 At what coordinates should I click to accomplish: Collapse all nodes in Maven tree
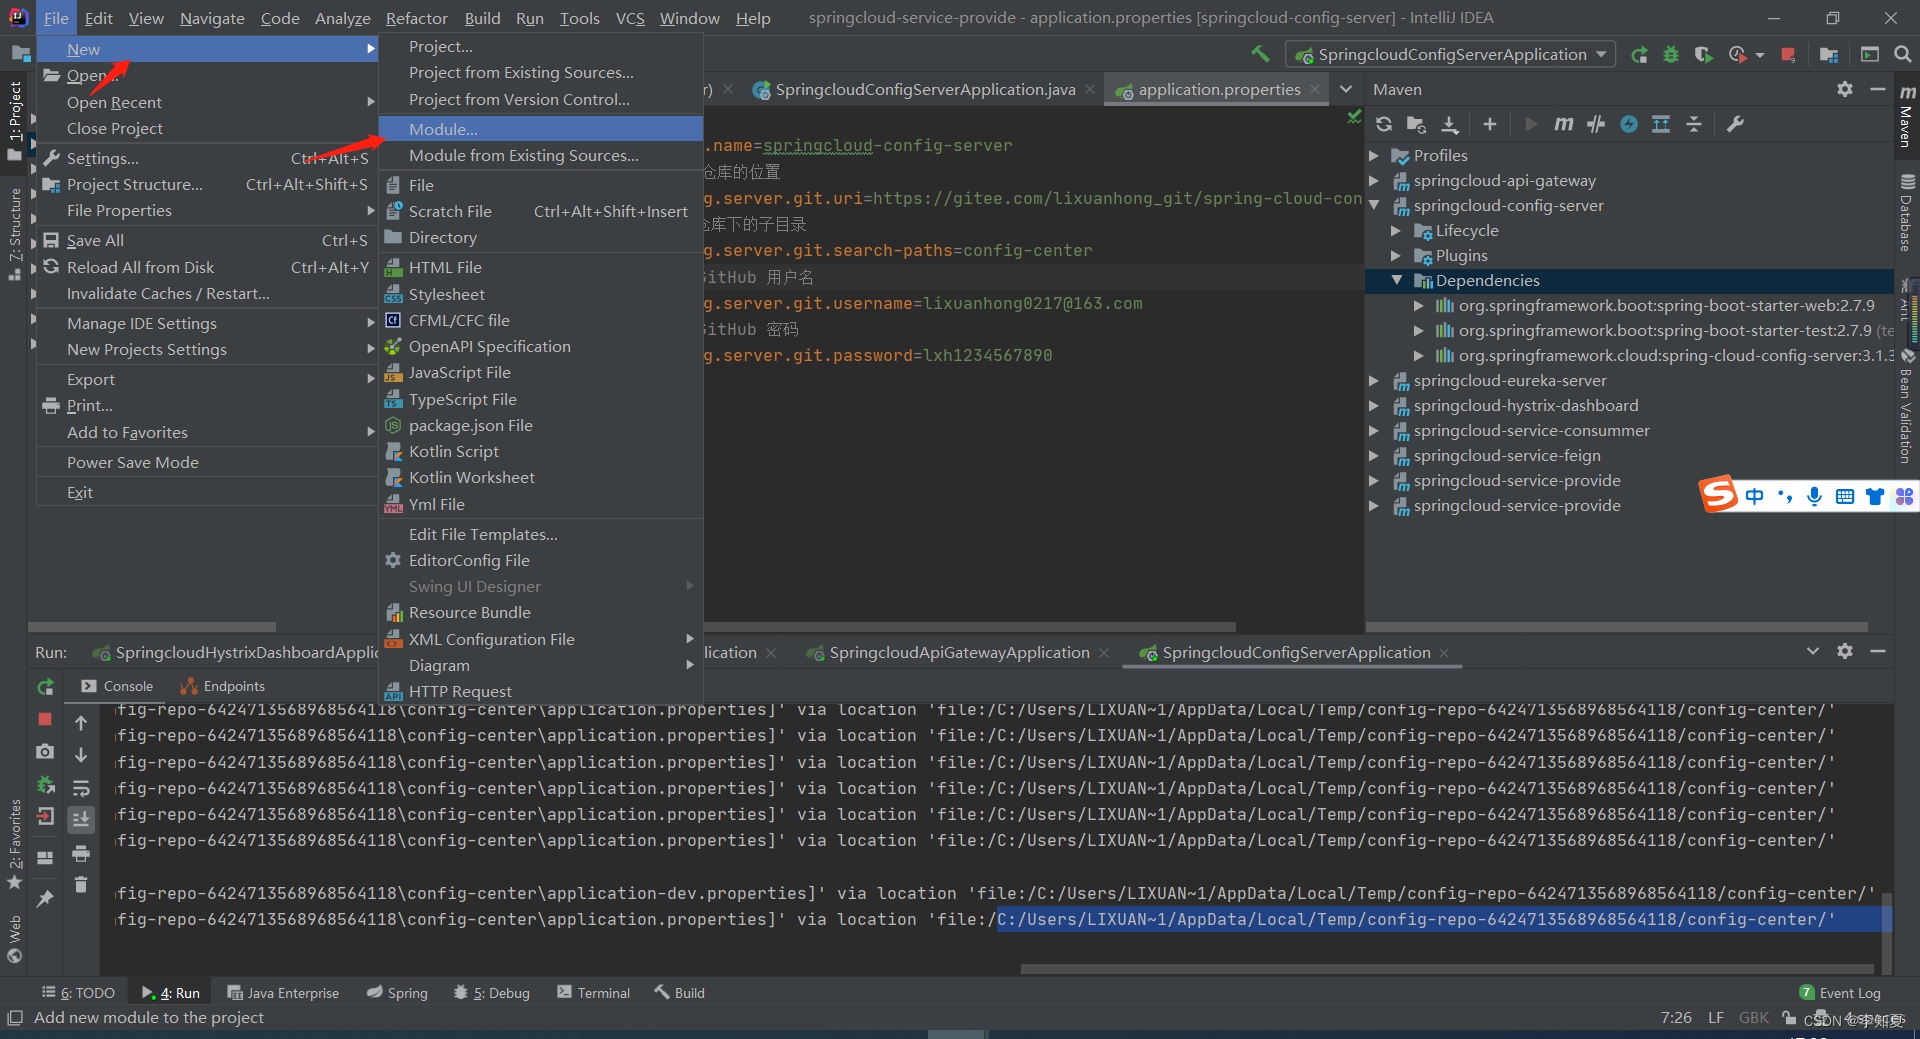1694,124
